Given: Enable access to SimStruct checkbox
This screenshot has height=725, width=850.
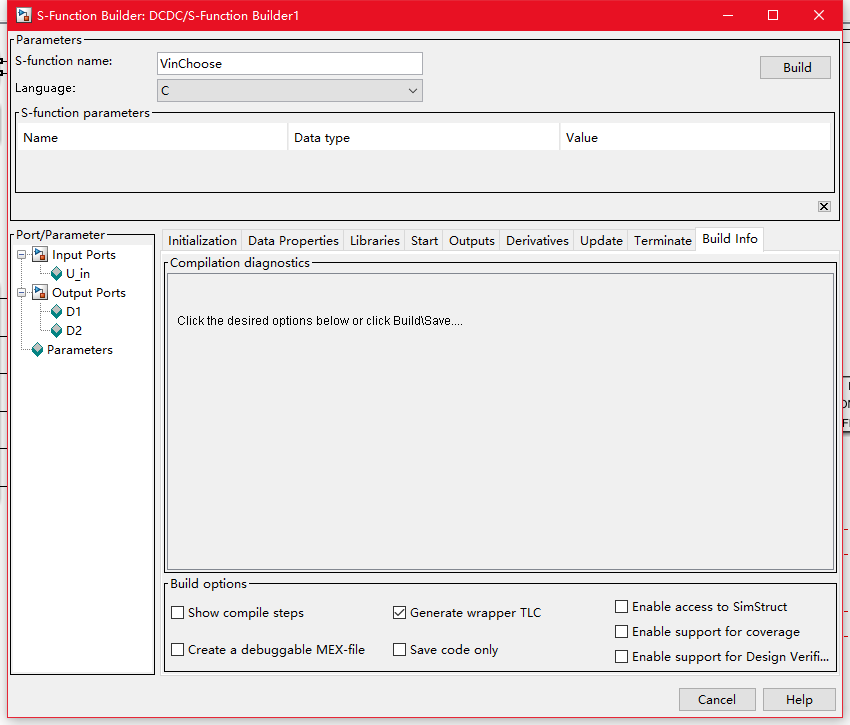Looking at the screenshot, I should (x=622, y=606).
